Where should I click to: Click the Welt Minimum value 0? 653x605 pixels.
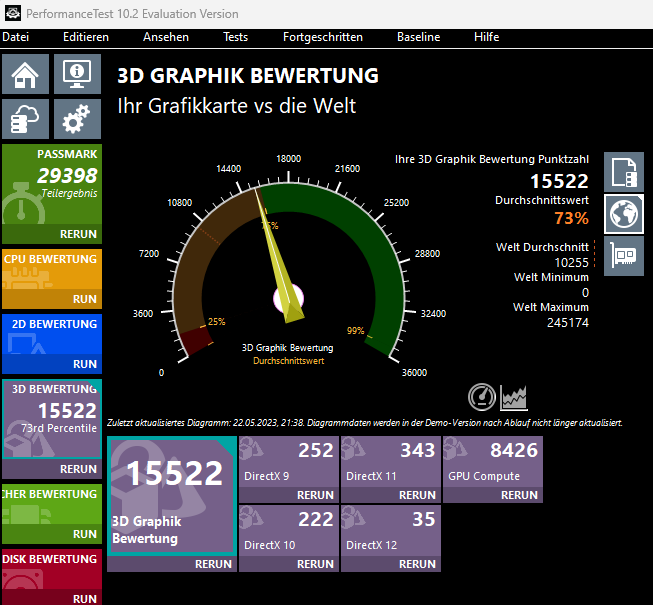click(585, 293)
